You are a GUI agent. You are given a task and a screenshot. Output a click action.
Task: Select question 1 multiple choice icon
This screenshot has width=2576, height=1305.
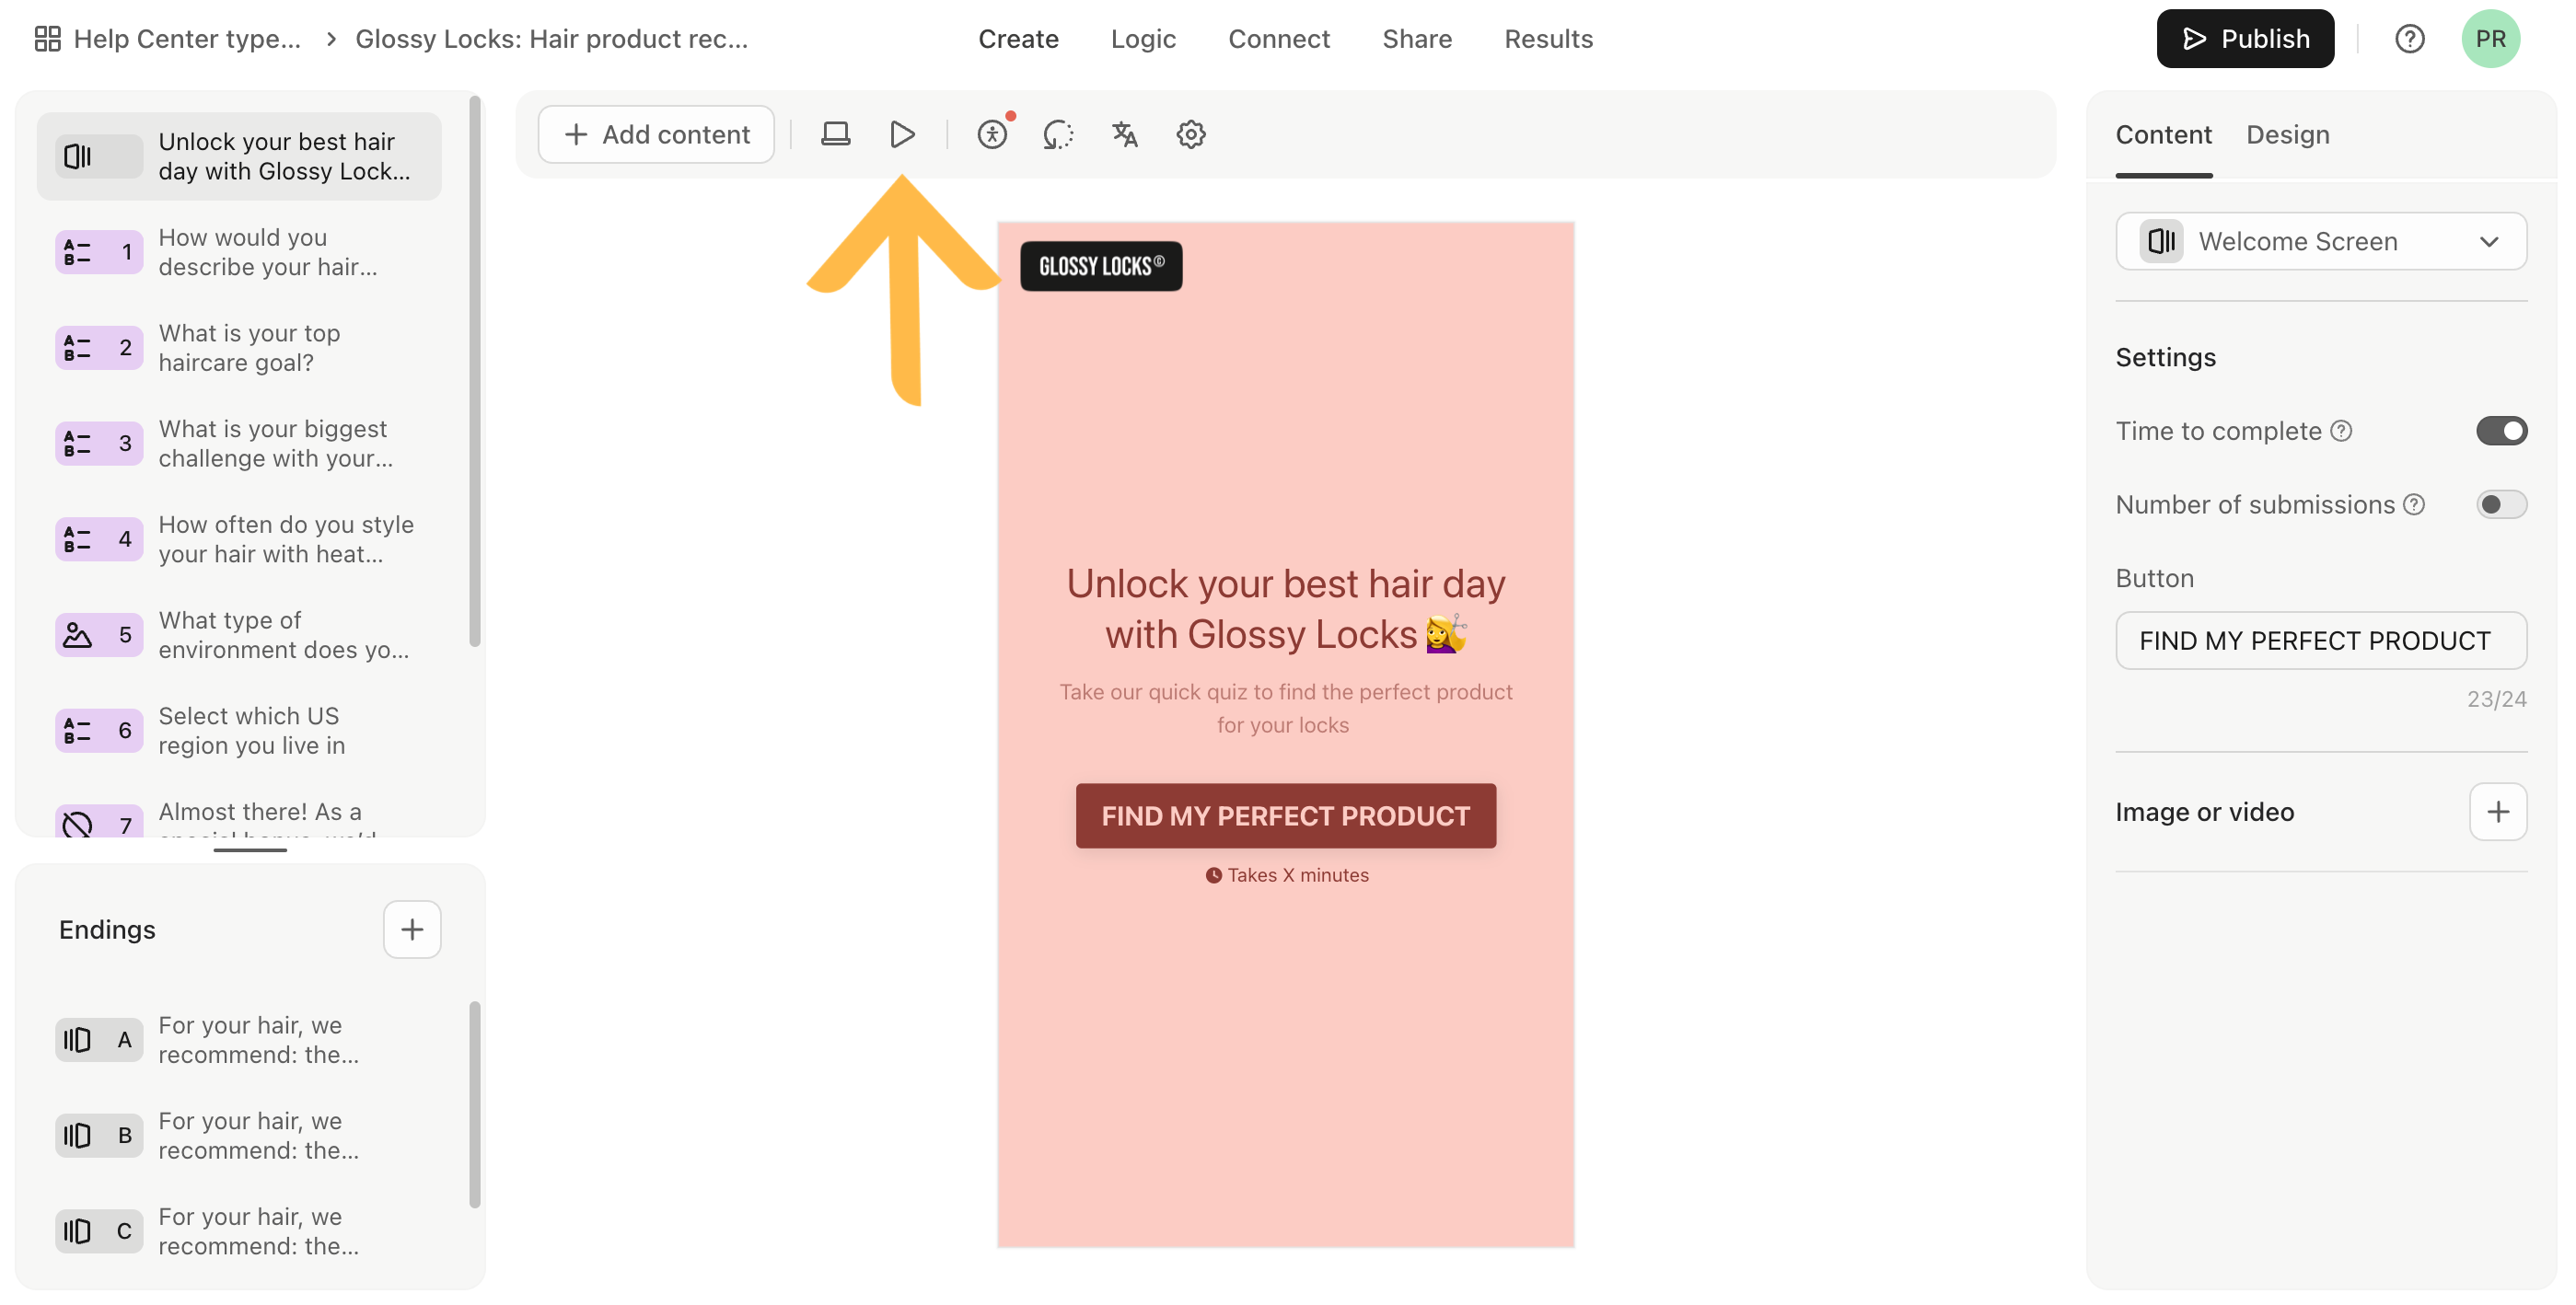click(x=99, y=252)
